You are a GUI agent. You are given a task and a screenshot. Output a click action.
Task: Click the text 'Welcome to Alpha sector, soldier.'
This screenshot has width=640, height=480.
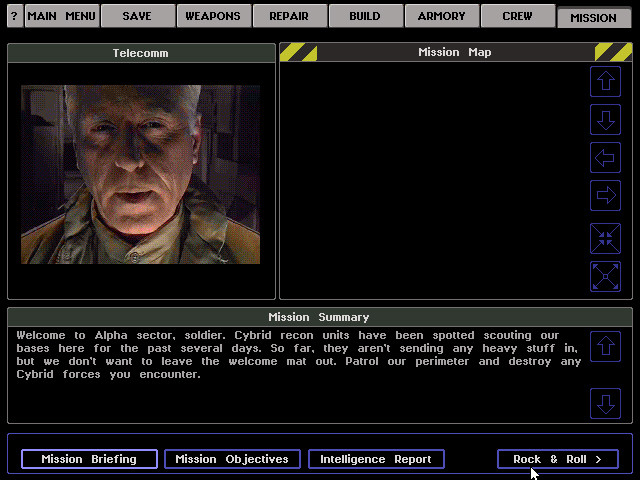[x=121, y=336]
